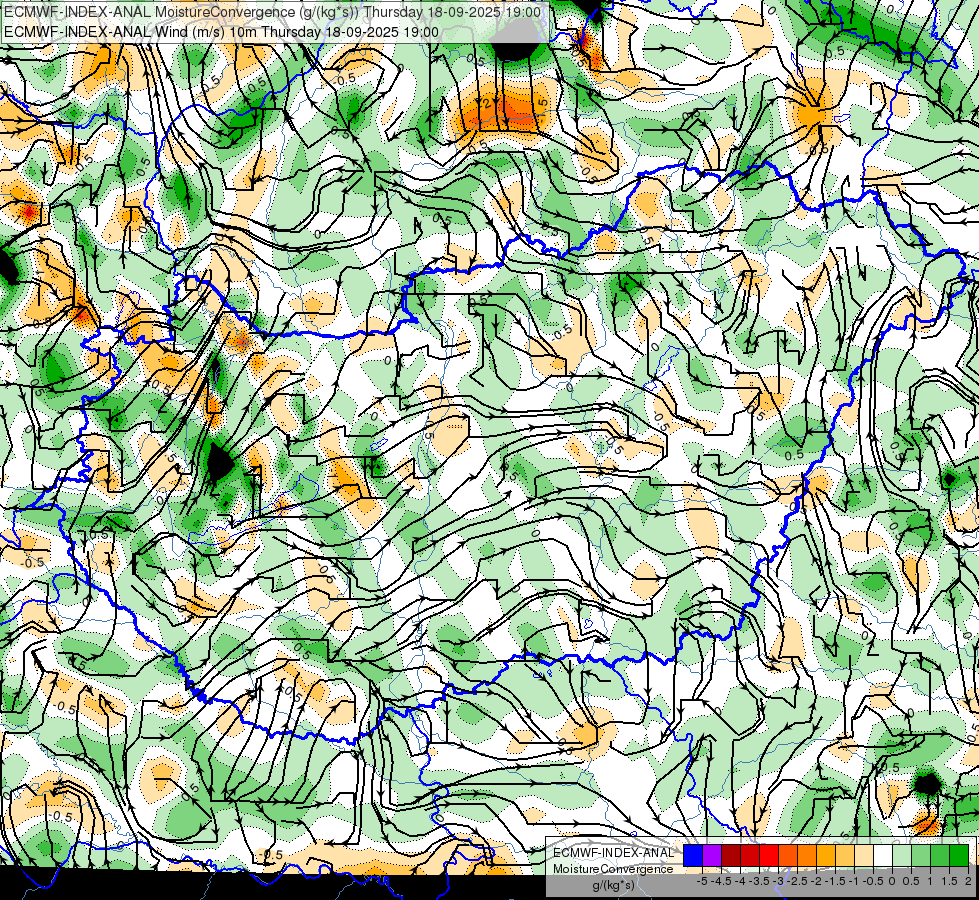979x900 pixels.
Task: Select the legend tick value -2.5
Action: (797, 881)
